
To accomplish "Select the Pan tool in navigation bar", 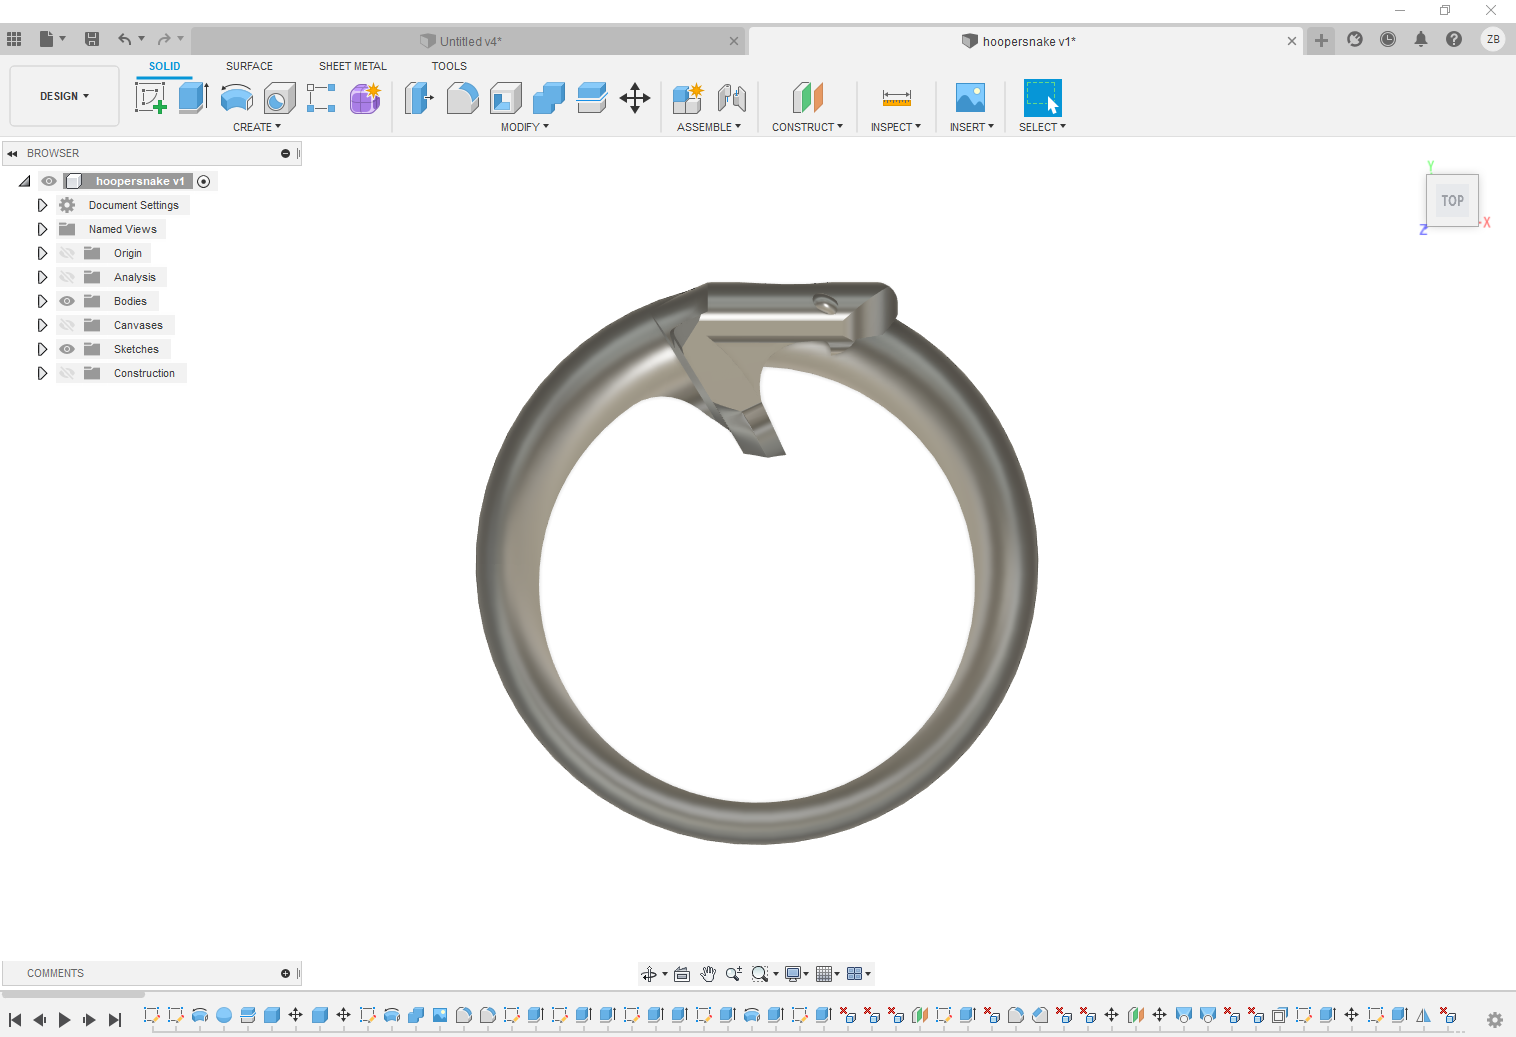I will (x=708, y=973).
